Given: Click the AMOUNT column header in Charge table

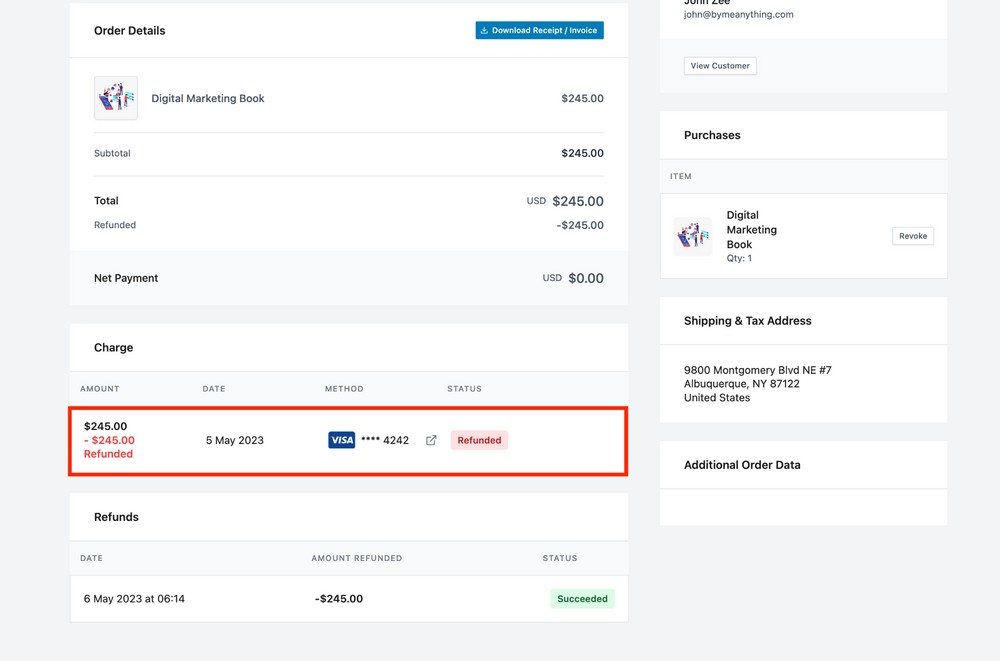Looking at the screenshot, I should pyautogui.click(x=98, y=389).
